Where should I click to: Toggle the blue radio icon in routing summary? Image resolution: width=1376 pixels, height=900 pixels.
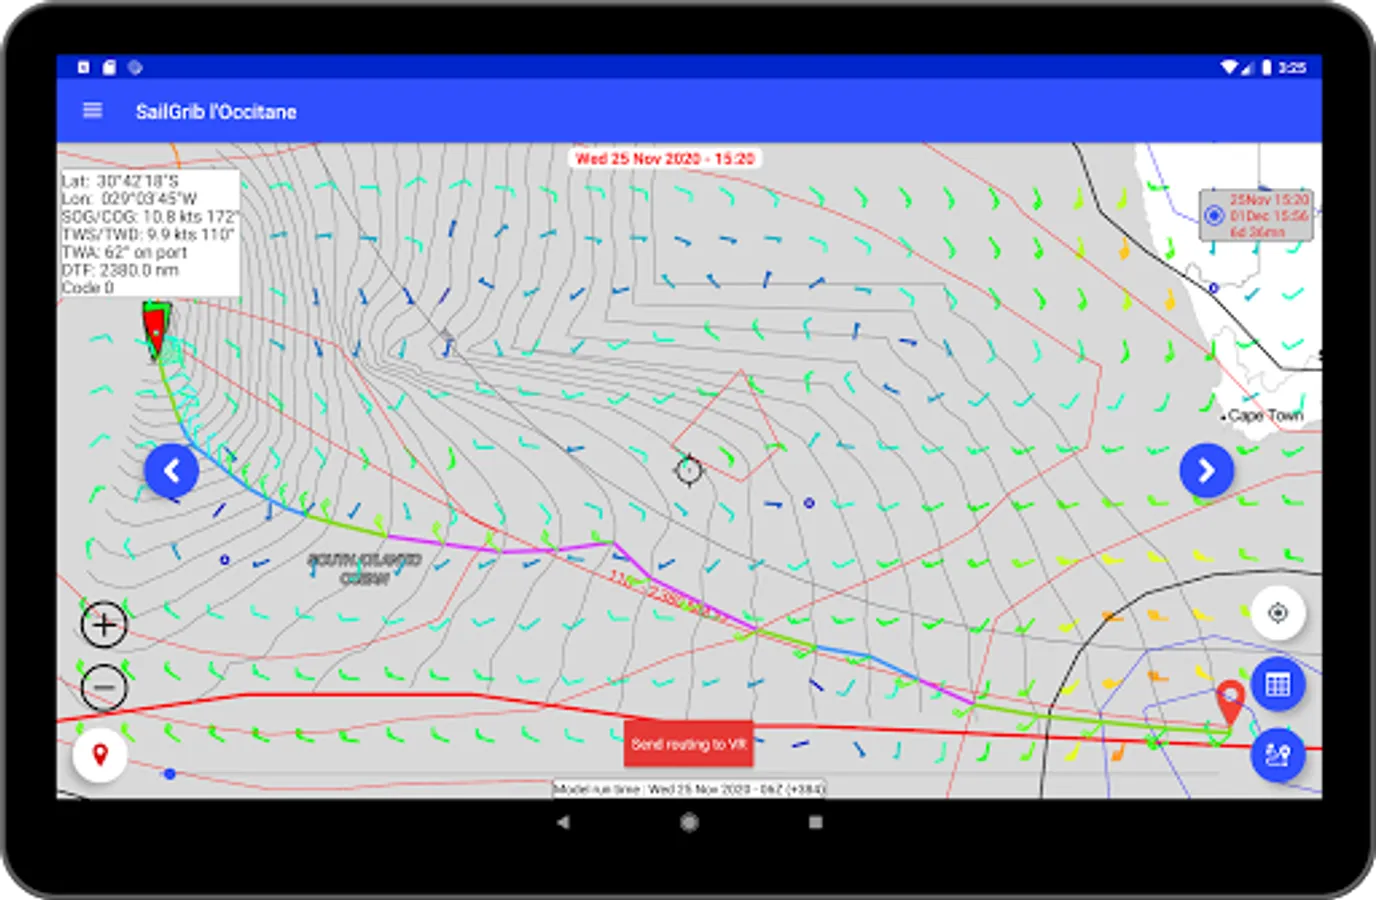coord(1214,216)
